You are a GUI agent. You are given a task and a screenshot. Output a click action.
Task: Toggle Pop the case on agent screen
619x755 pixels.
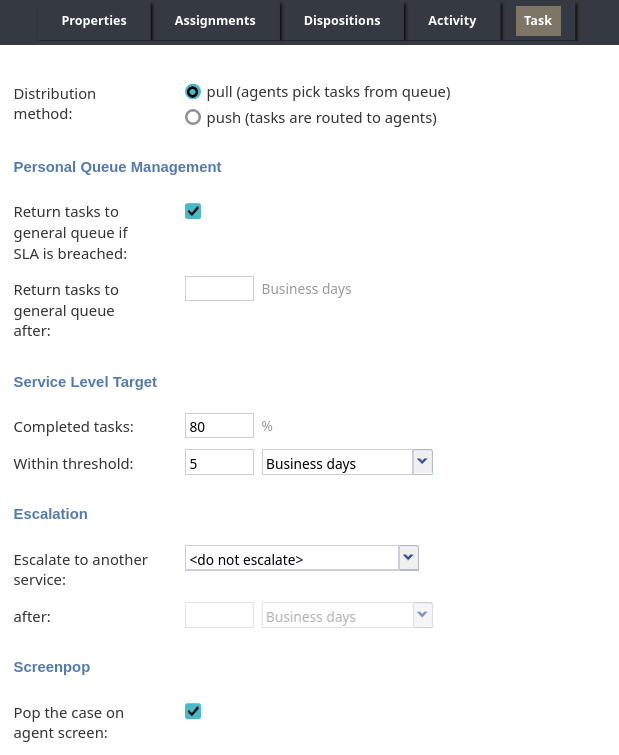pyautogui.click(x=193, y=711)
